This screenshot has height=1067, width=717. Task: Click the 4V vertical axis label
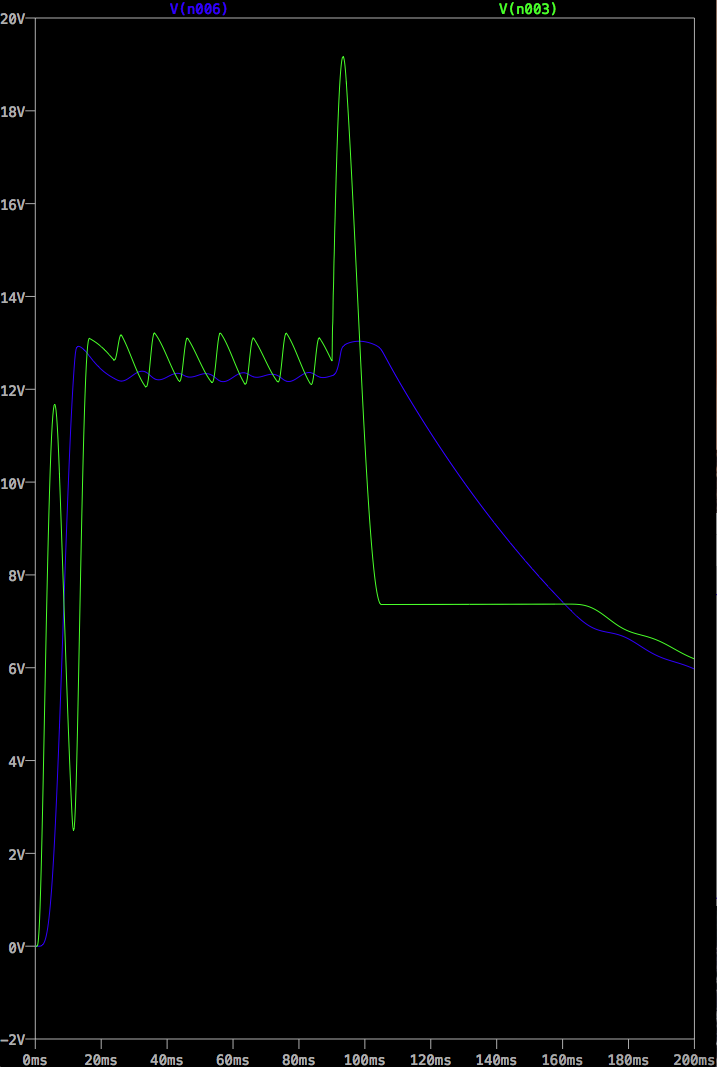click(17, 761)
